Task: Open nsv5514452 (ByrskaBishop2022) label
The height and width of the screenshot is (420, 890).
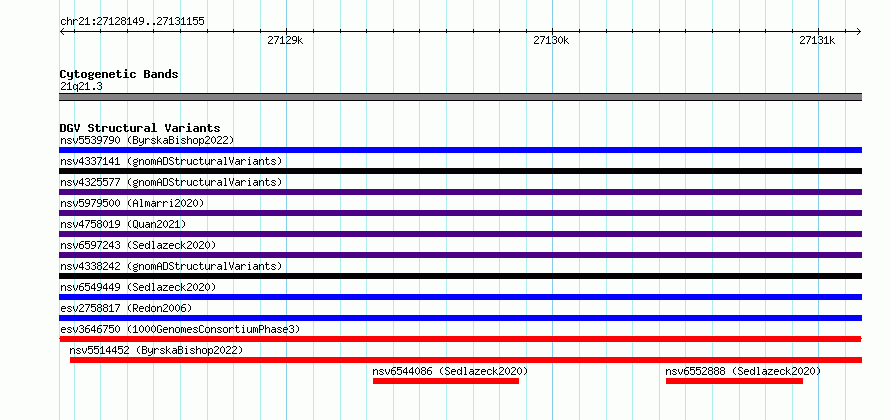Action: click(156, 350)
